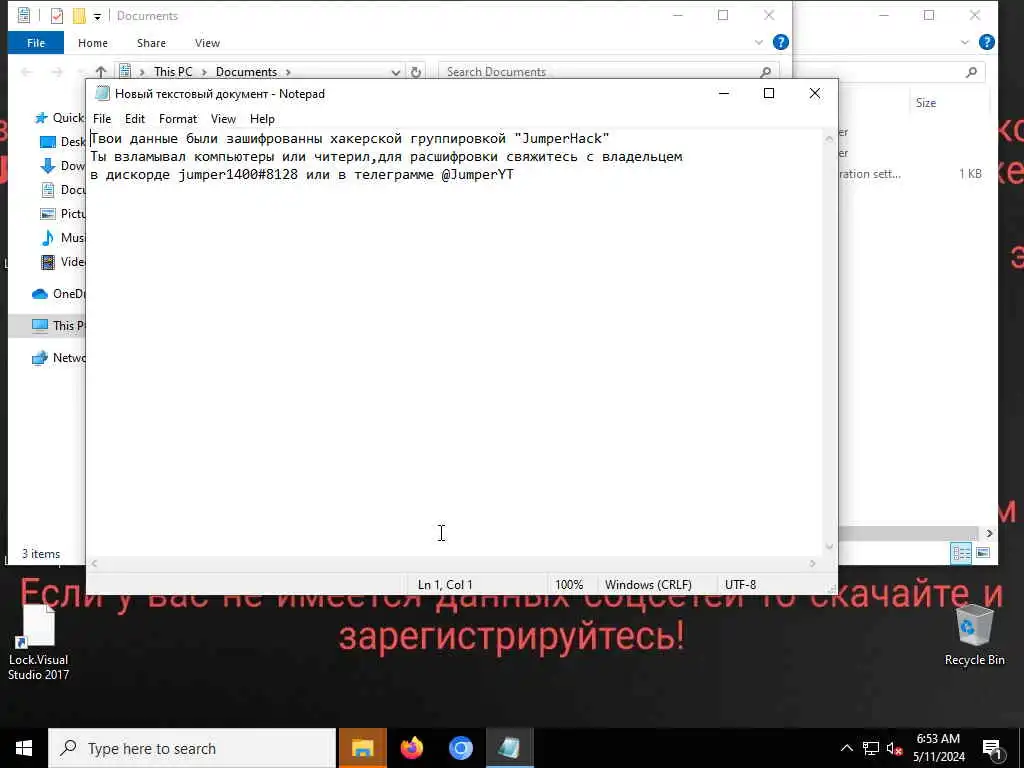Image resolution: width=1024 pixels, height=768 pixels.
Task: Open the View ribbon tab in Explorer
Action: (207, 42)
